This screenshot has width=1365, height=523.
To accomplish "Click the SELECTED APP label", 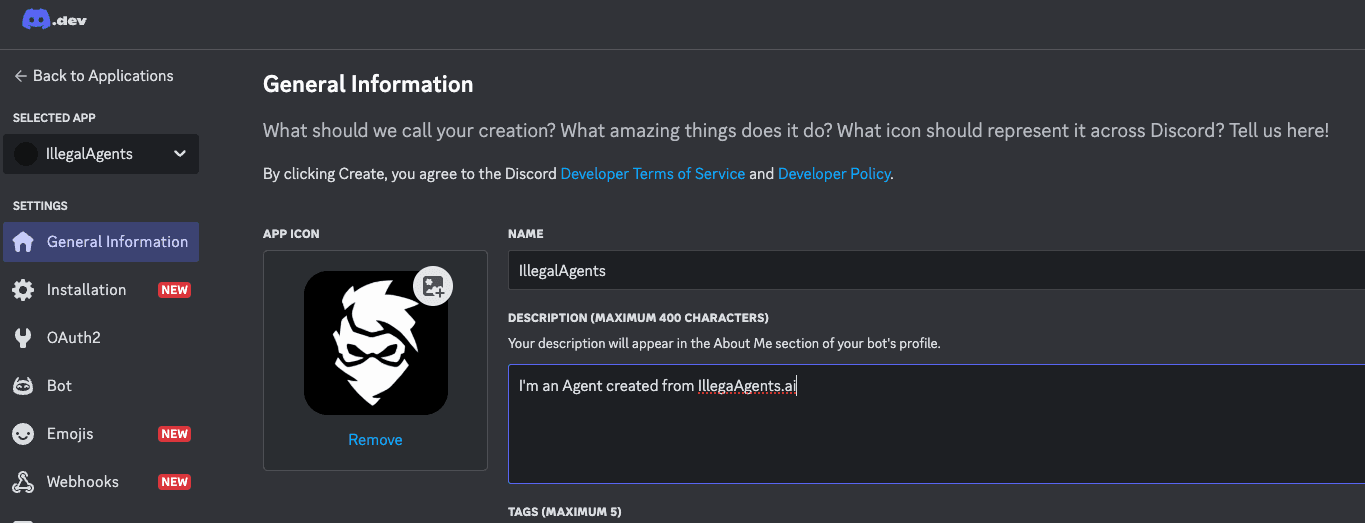I will point(54,118).
